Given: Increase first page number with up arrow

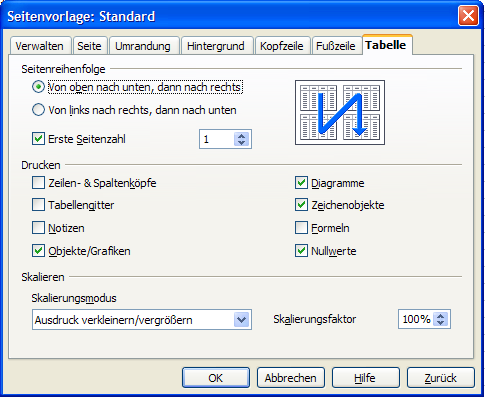Looking at the screenshot, I should [x=242, y=136].
